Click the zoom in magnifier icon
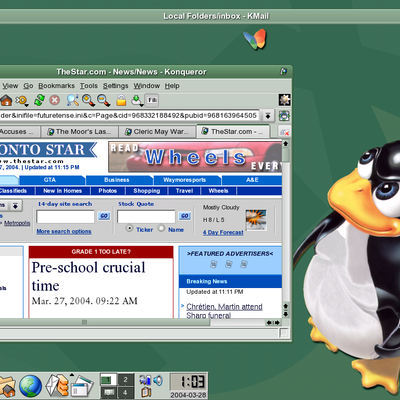 tap(88, 100)
